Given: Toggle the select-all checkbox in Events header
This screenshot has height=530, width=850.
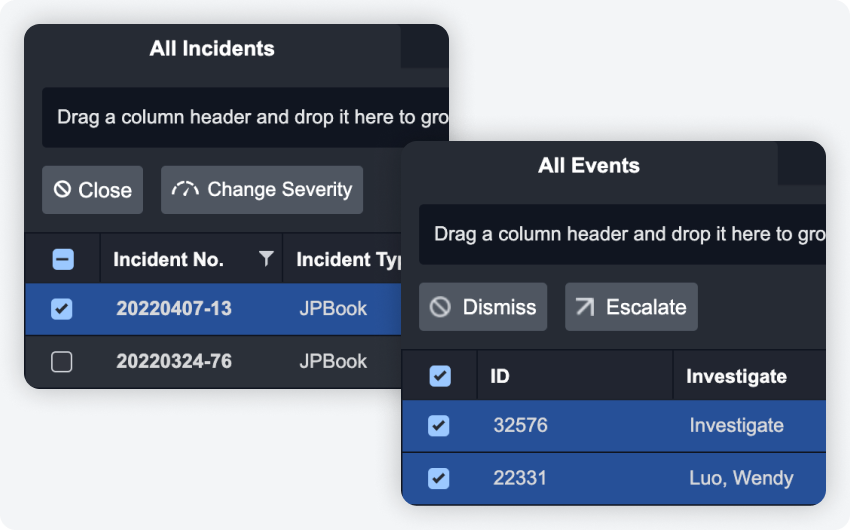Looking at the screenshot, I should coord(439,376).
